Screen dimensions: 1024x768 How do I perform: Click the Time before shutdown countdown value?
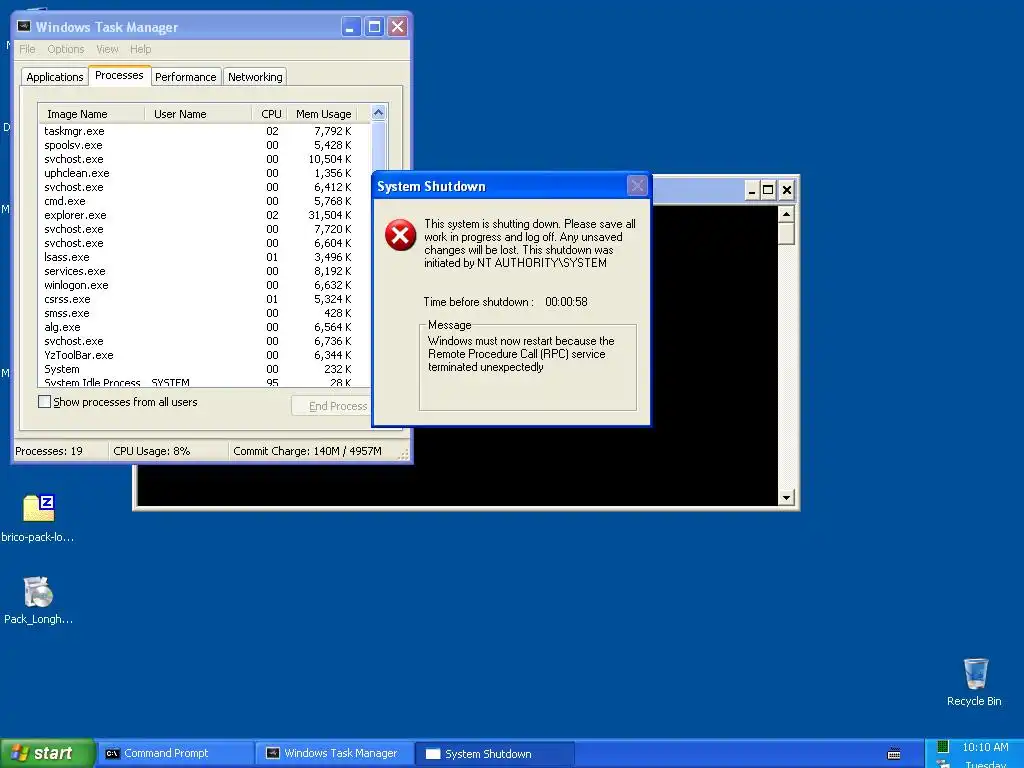(x=566, y=302)
